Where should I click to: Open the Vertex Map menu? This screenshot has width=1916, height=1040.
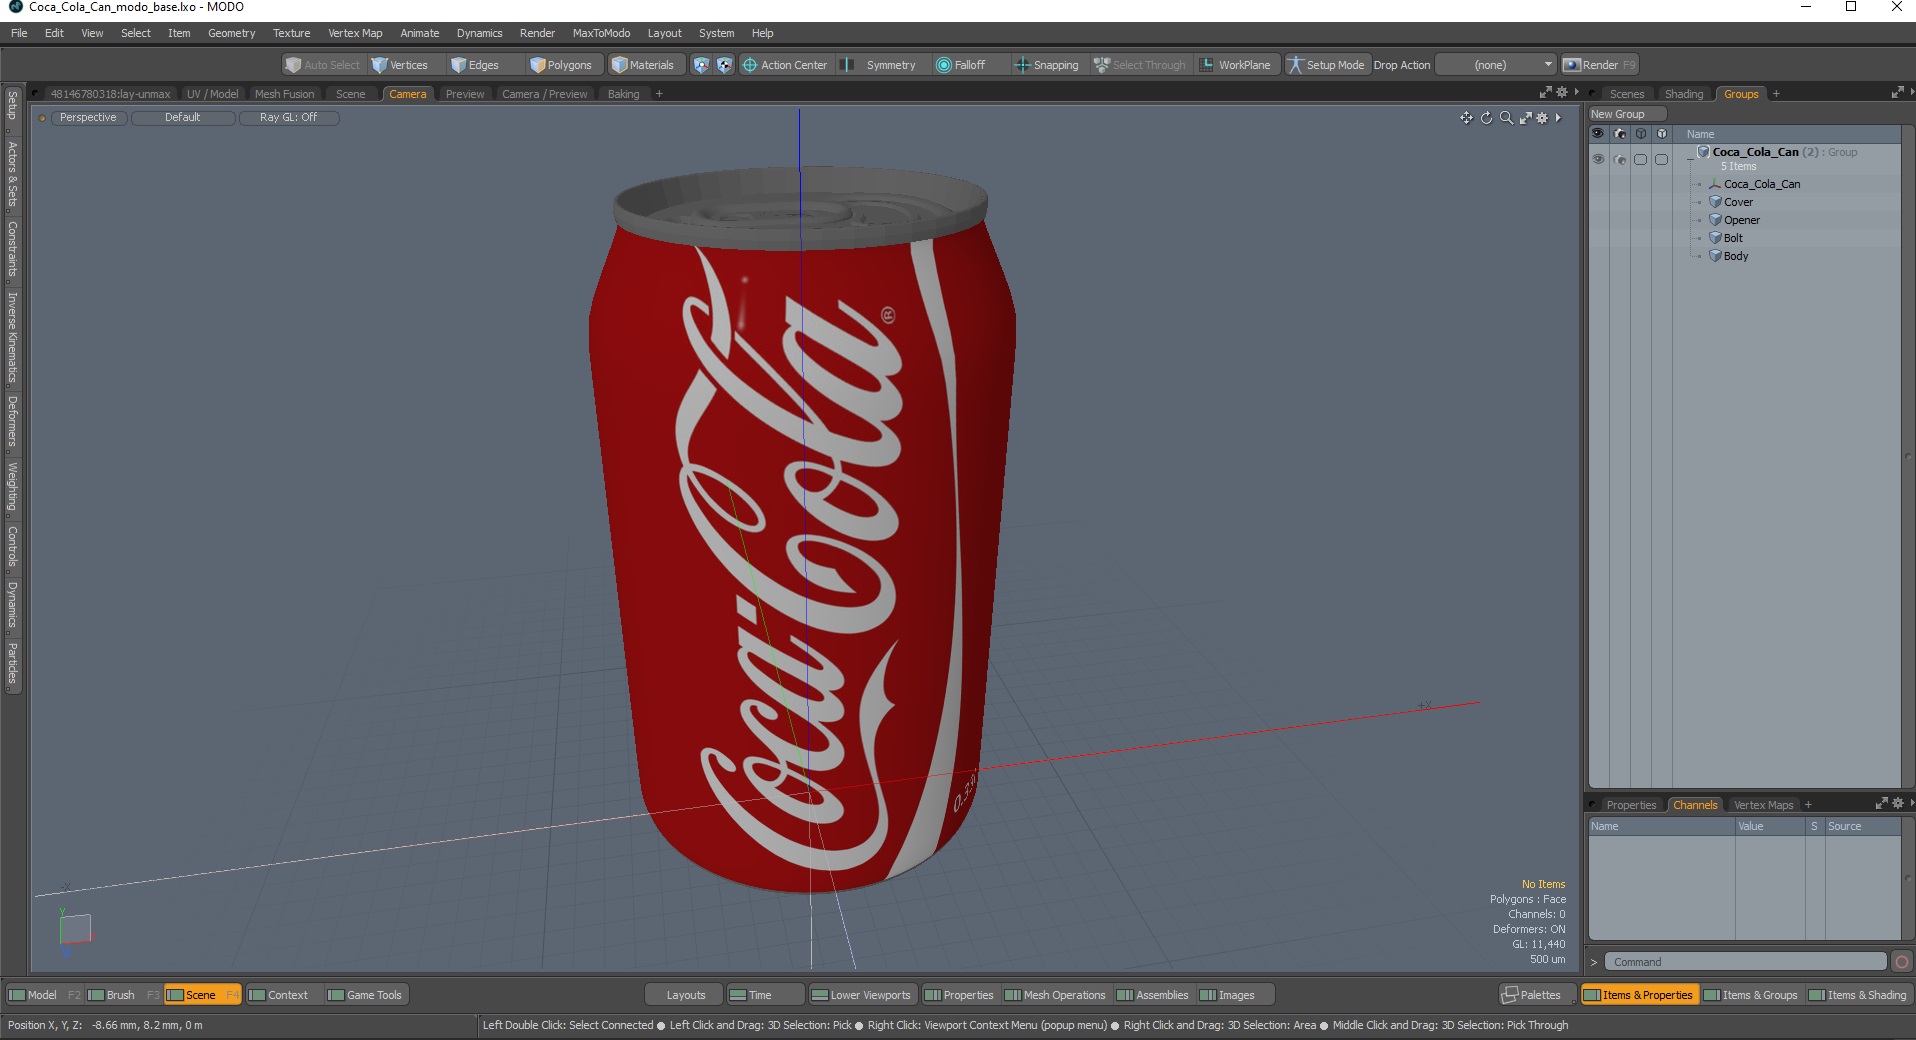click(x=355, y=33)
